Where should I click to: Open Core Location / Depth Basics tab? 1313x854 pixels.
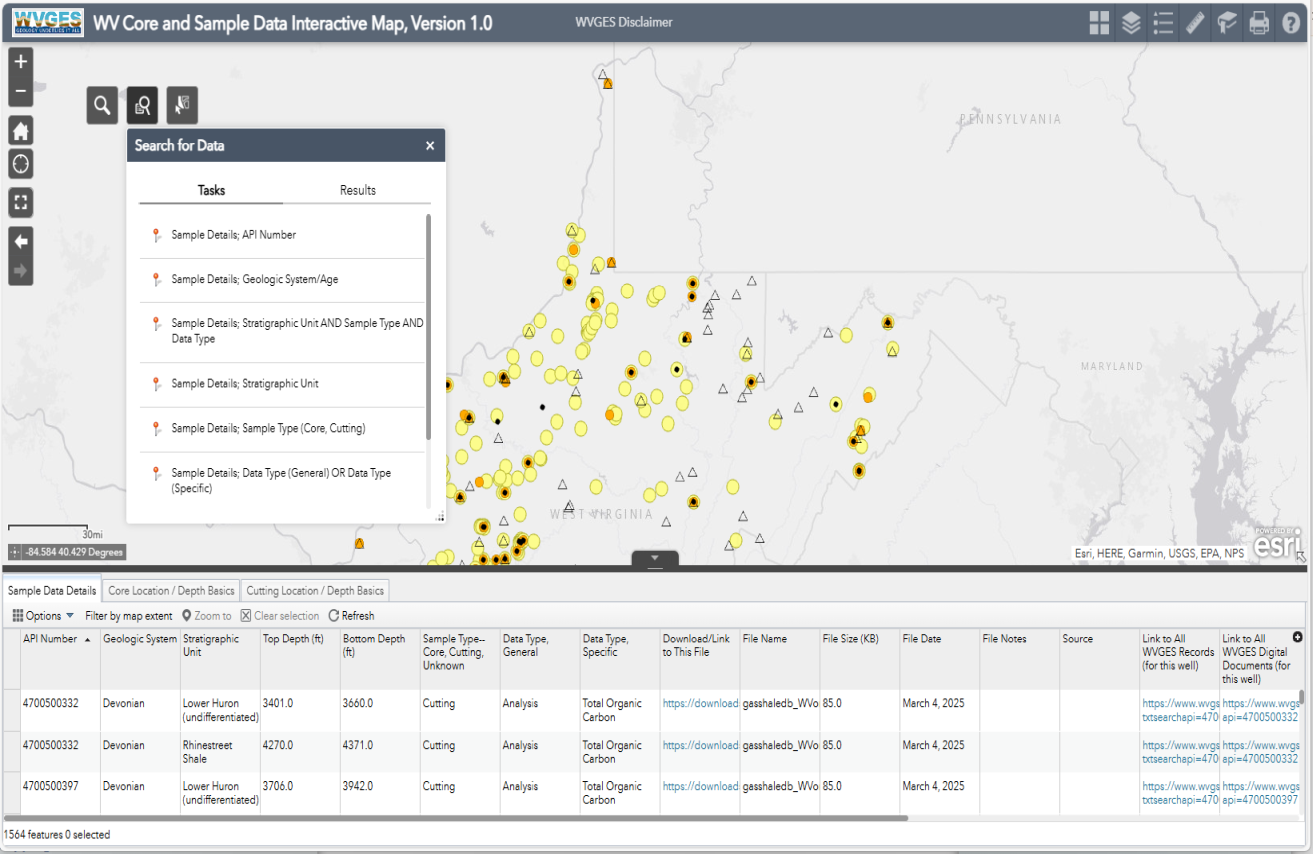[172, 591]
